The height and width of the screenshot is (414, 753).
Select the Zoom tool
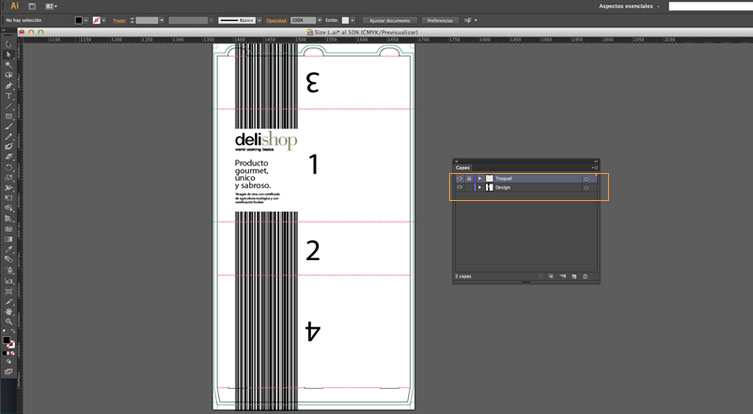pos(8,321)
